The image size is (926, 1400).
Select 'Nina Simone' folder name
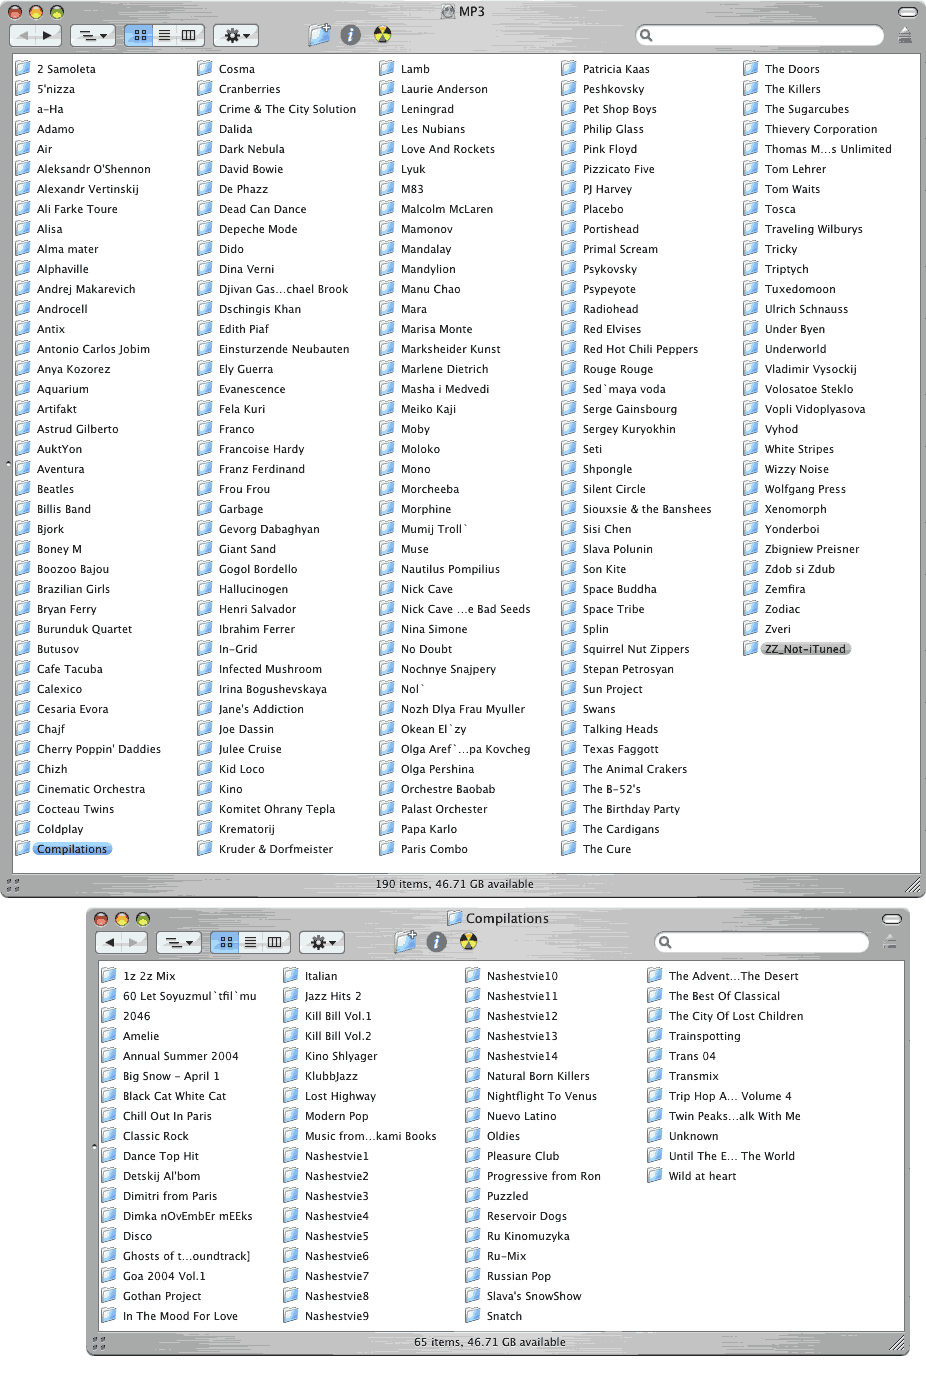tap(434, 629)
